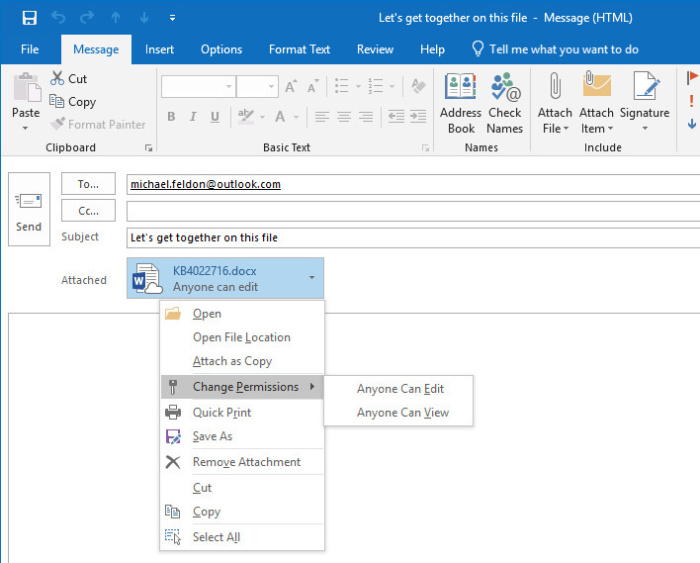Click the To... recipients button

(88, 184)
